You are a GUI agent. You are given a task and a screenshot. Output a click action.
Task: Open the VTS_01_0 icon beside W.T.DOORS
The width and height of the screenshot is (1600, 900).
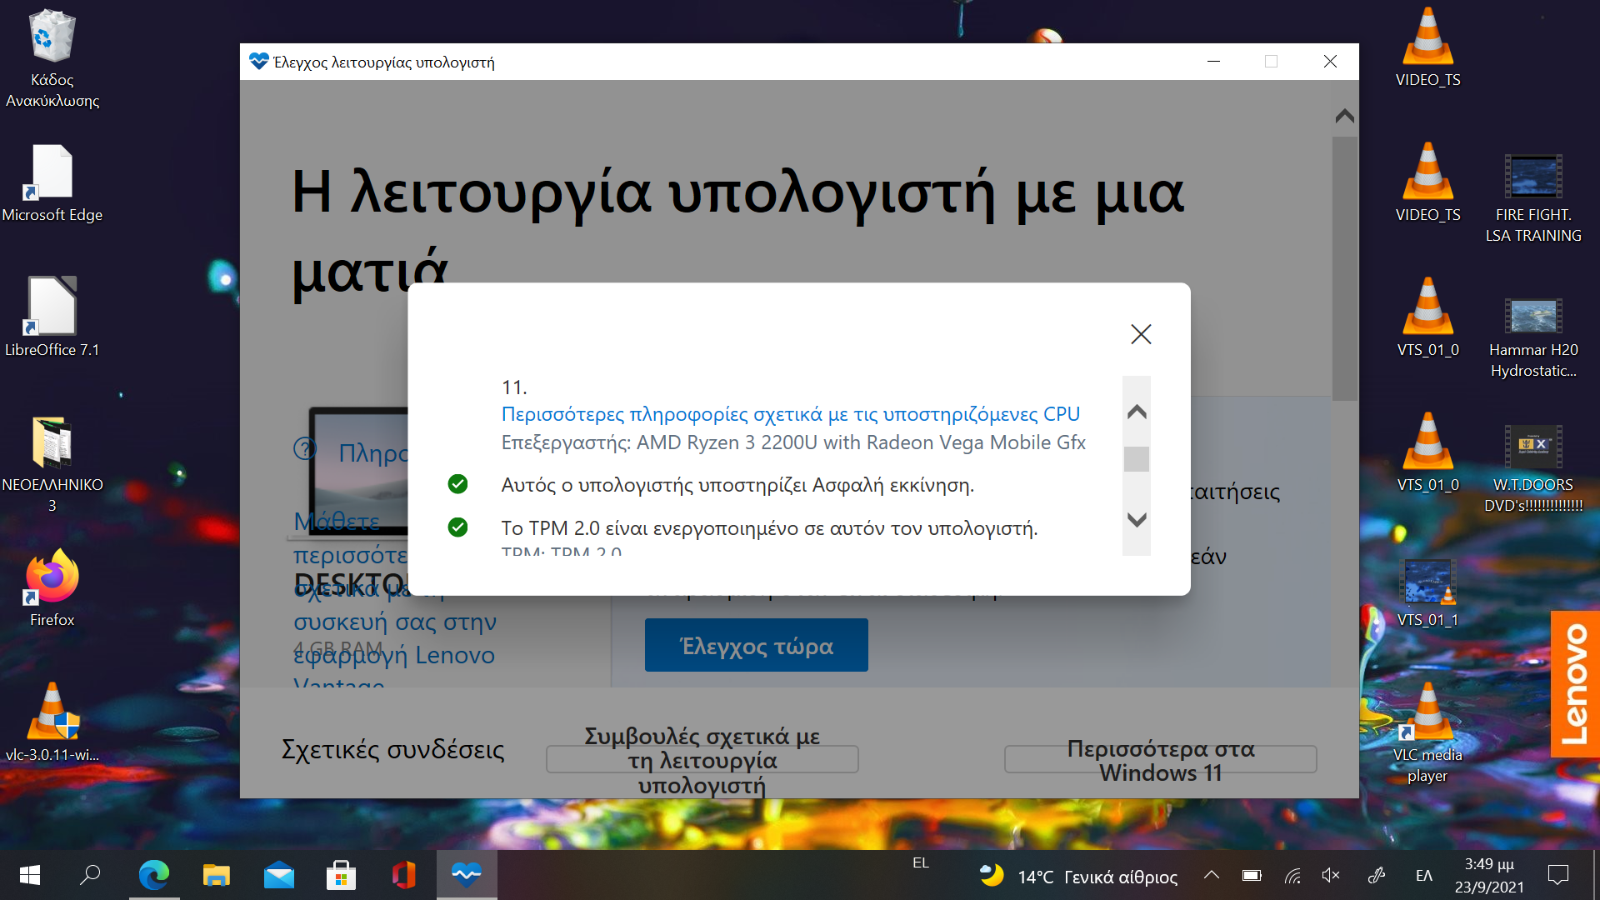[1428, 452]
